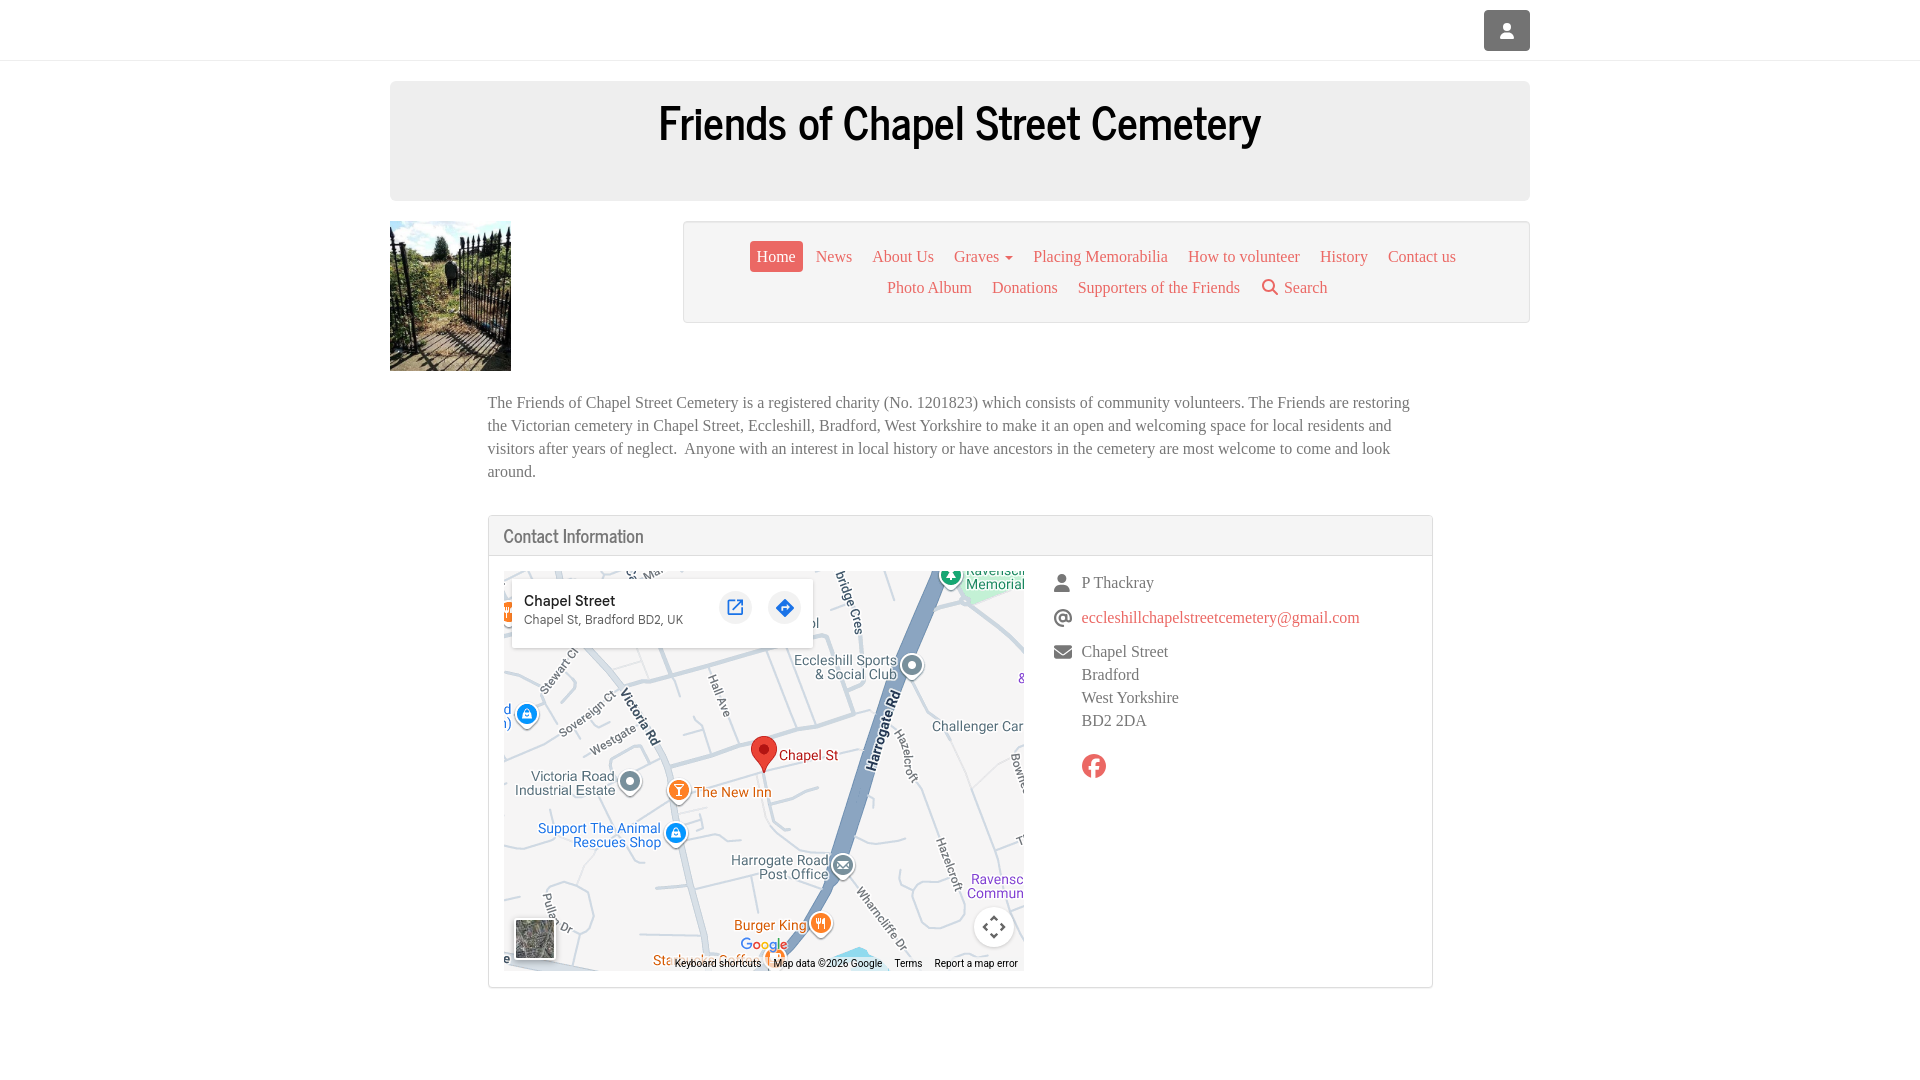
Task: Select the Burger King map marker
Action: (x=820, y=924)
